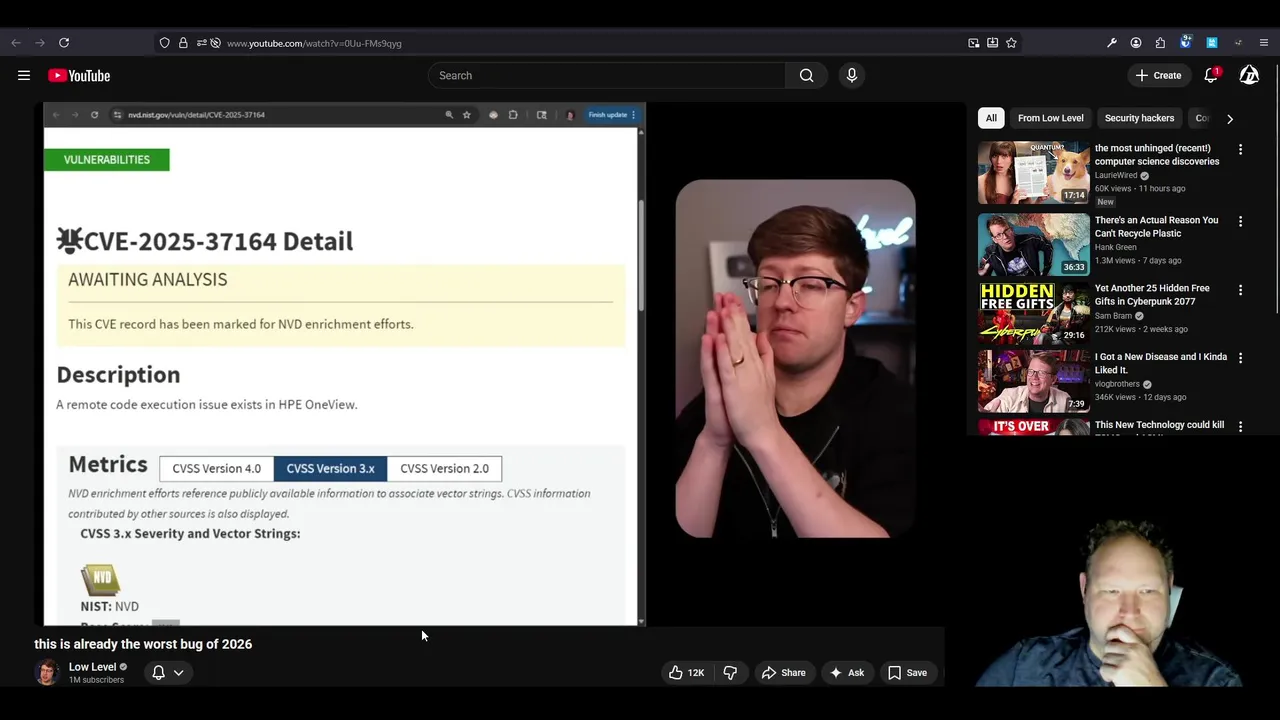
Task: Click green VULNERABILITIES button in video
Action: (107, 160)
